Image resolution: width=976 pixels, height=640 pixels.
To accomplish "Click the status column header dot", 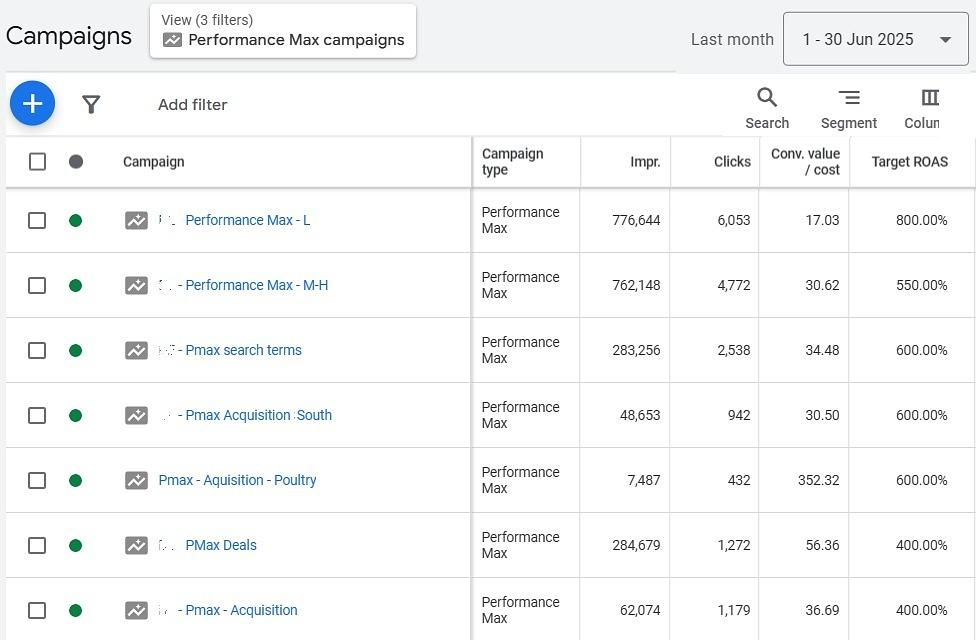I will point(75,162).
